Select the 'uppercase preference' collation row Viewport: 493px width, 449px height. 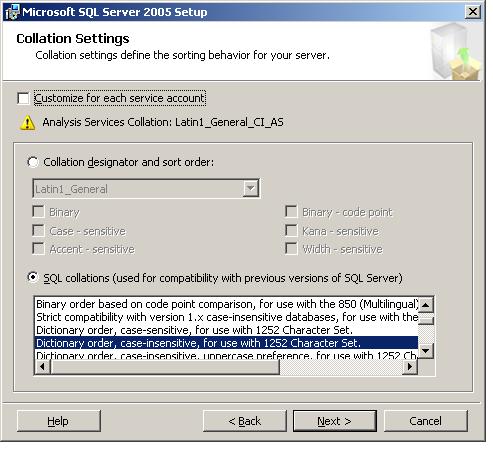[x=226, y=355]
